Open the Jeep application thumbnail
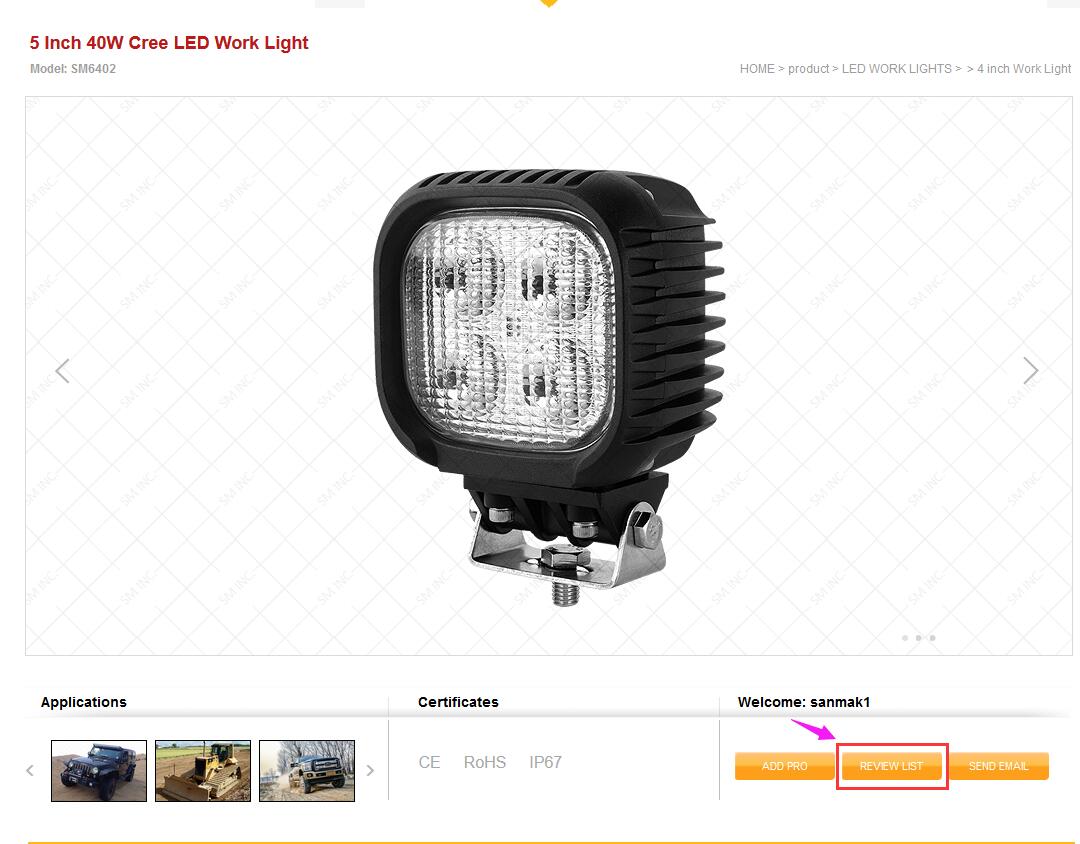This screenshot has height=844, width=1080. 99,771
